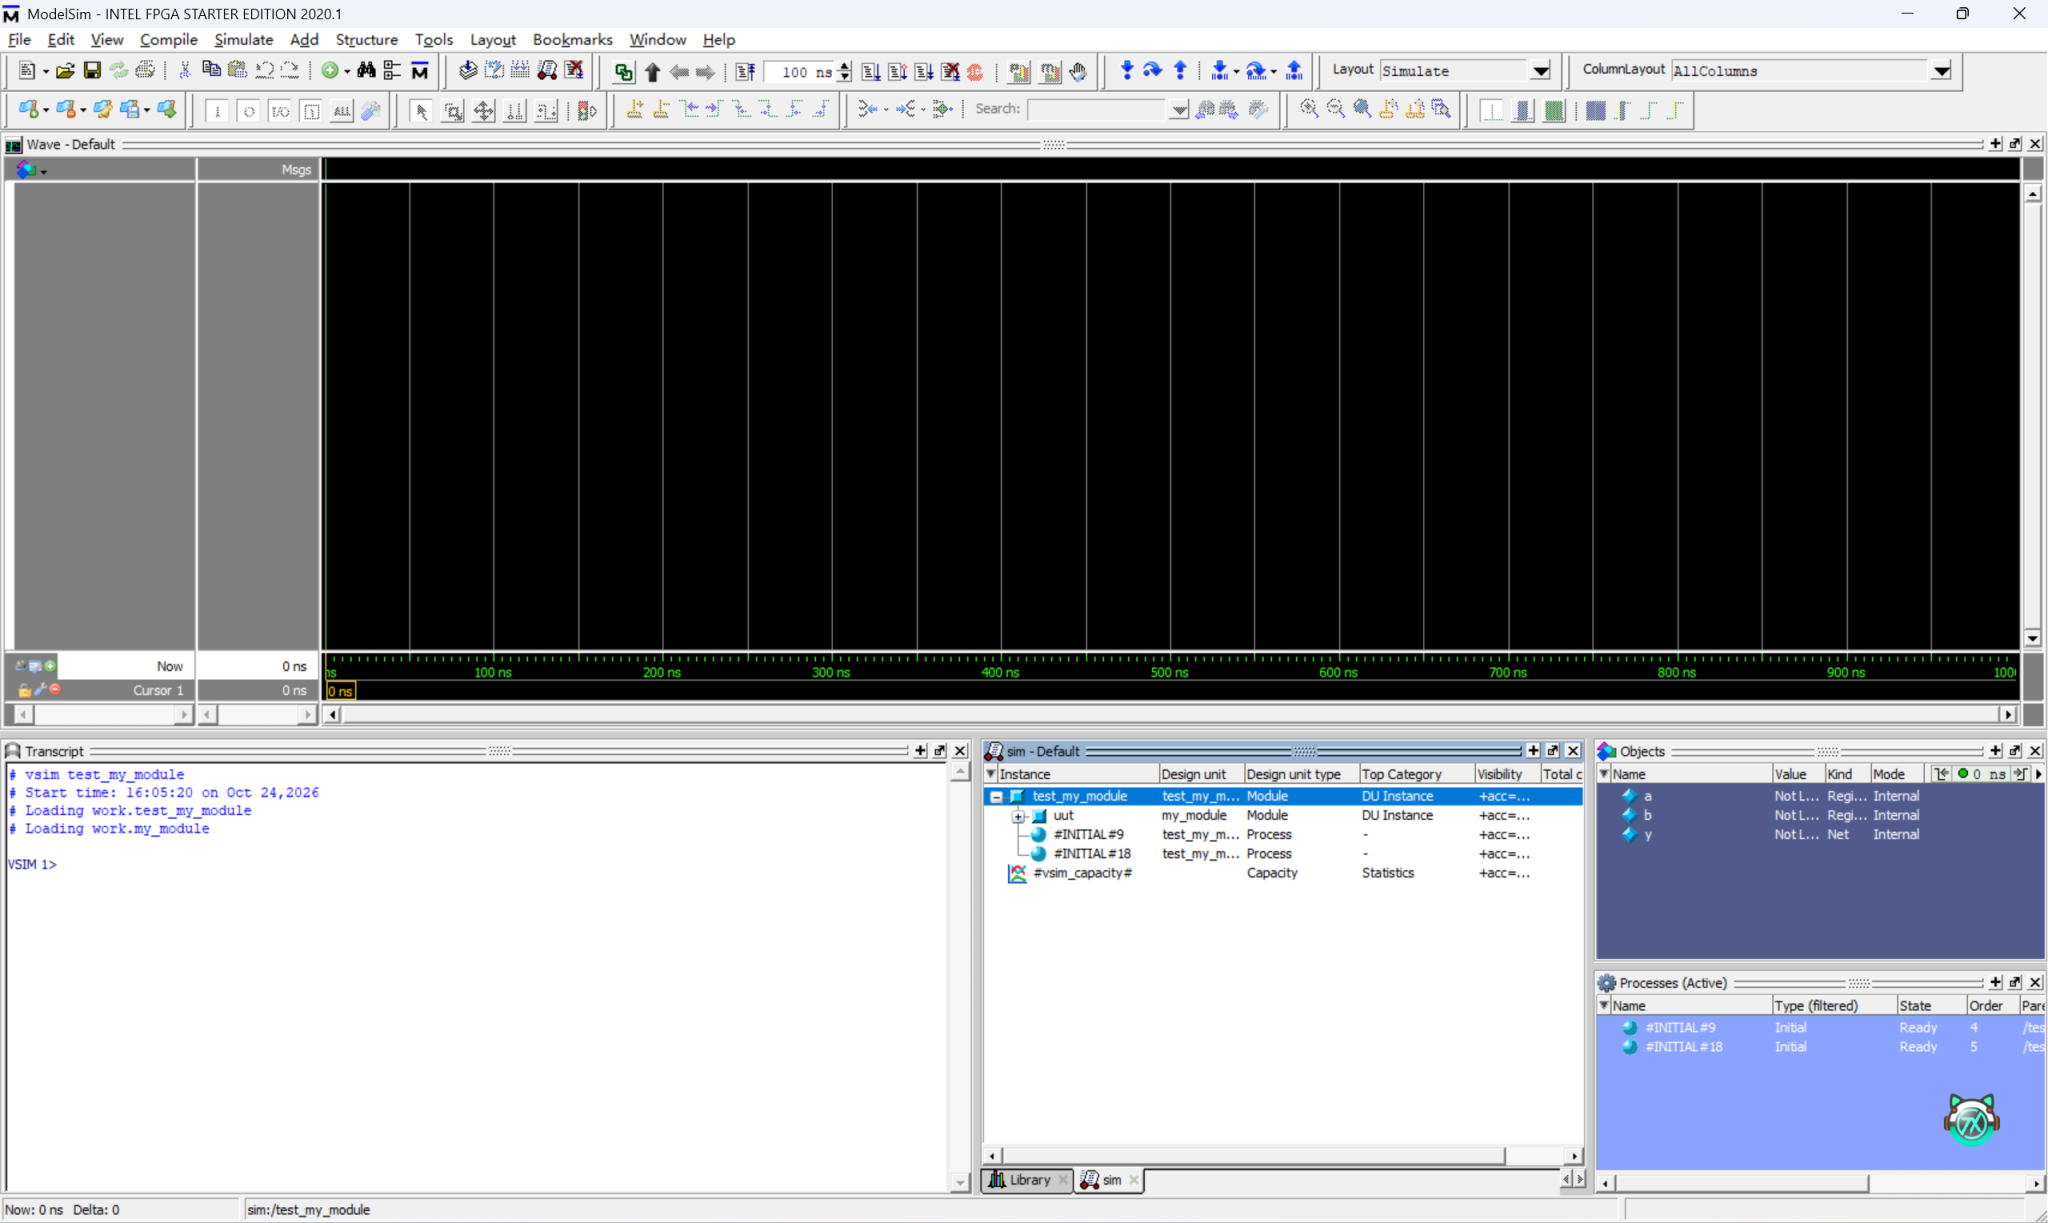2048x1223 pixels.
Task: Click the Restart simulation icon
Action: pos(745,71)
